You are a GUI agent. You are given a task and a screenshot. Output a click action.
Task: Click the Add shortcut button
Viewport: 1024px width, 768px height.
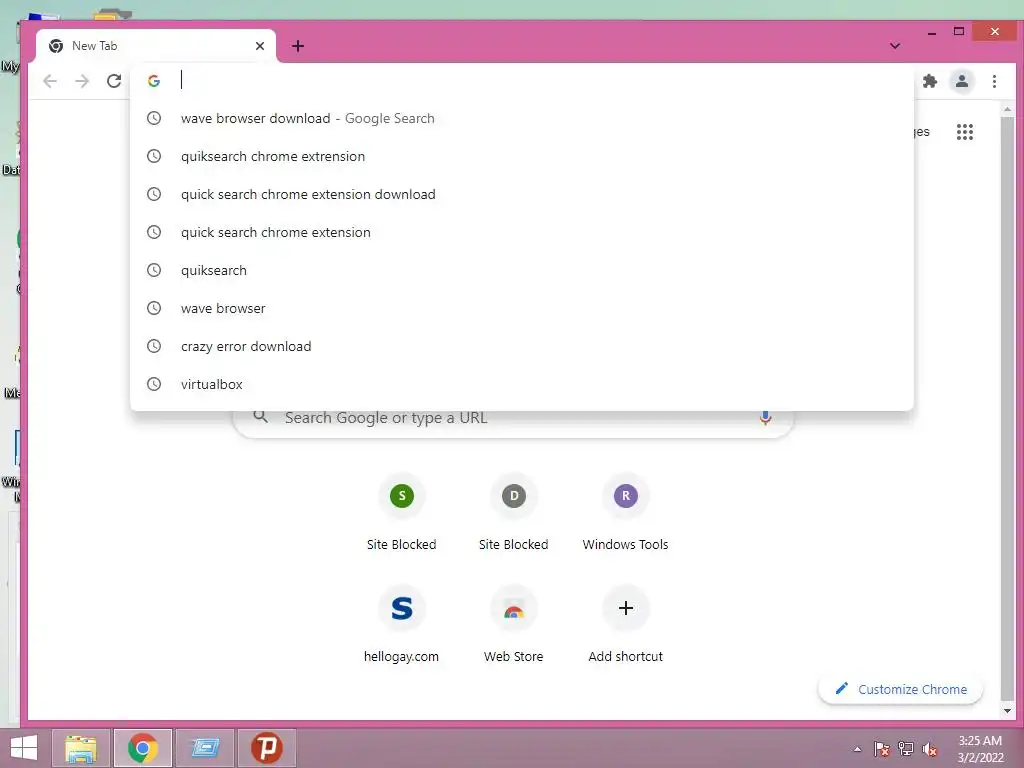click(625, 626)
